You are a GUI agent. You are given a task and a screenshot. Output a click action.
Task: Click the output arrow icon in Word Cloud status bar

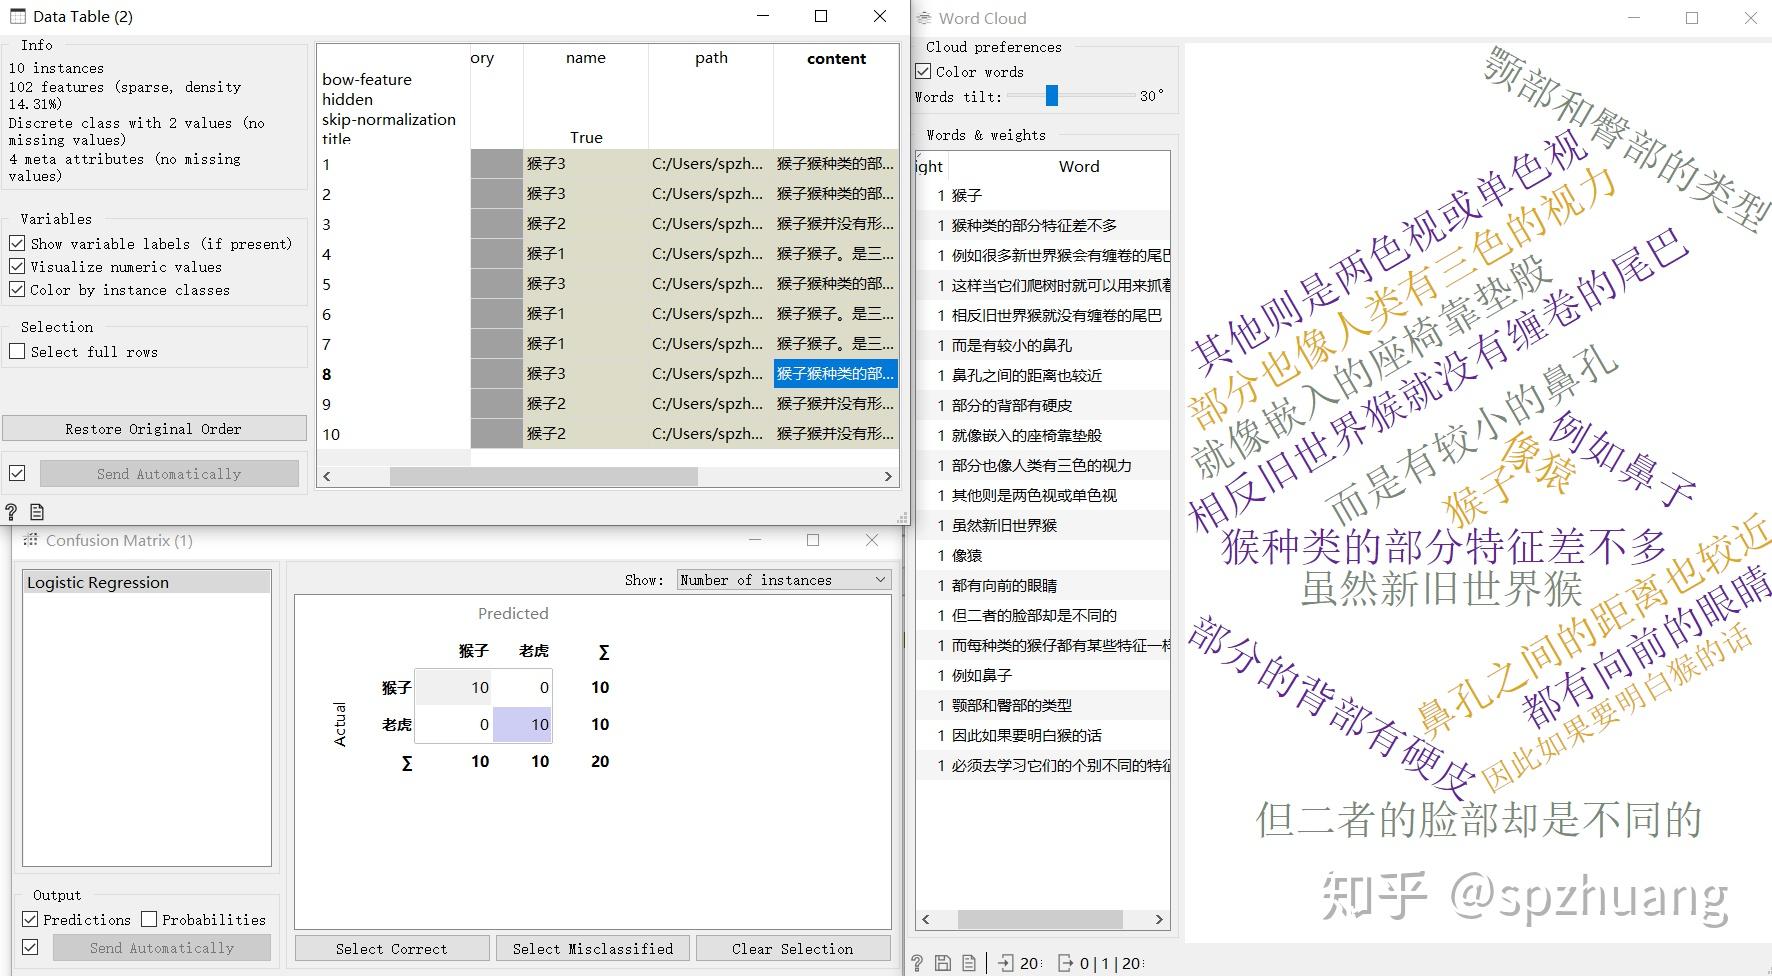tap(1066, 963)
